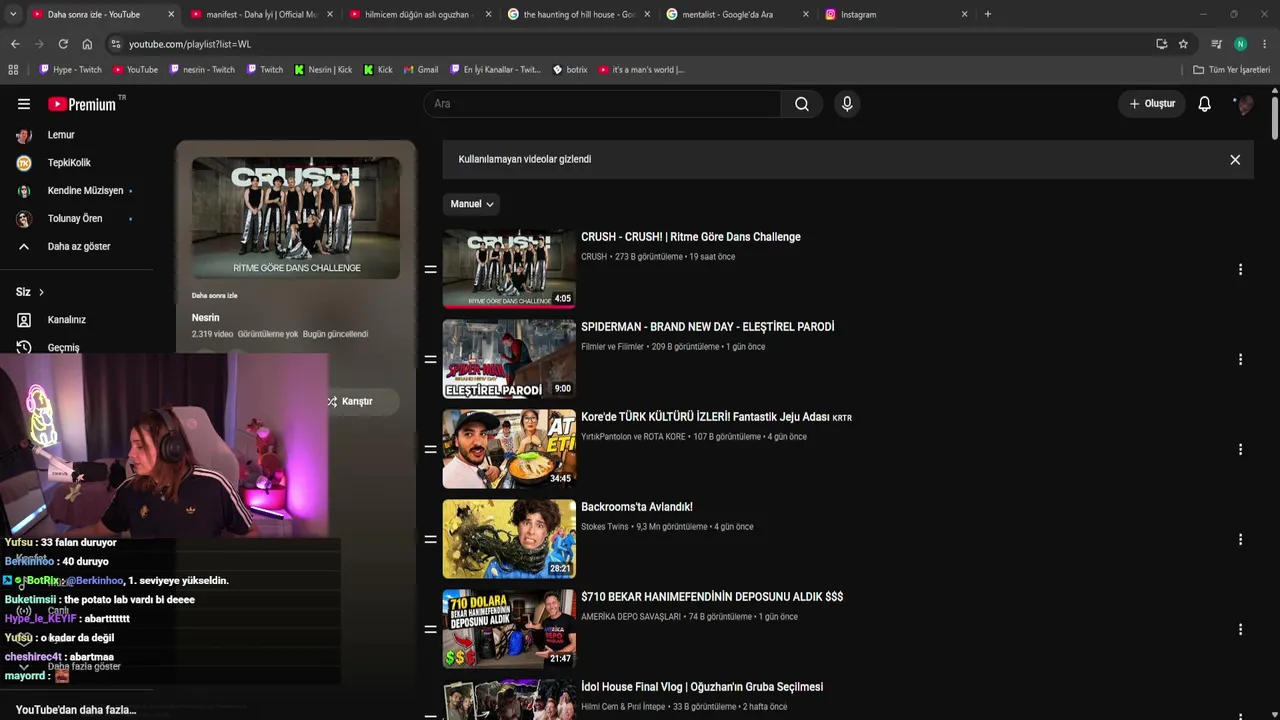Open options menu for Spiderman parodi video
Image resolution: width=1280 pixels, height=720 pixels.
click(1240, 359)
